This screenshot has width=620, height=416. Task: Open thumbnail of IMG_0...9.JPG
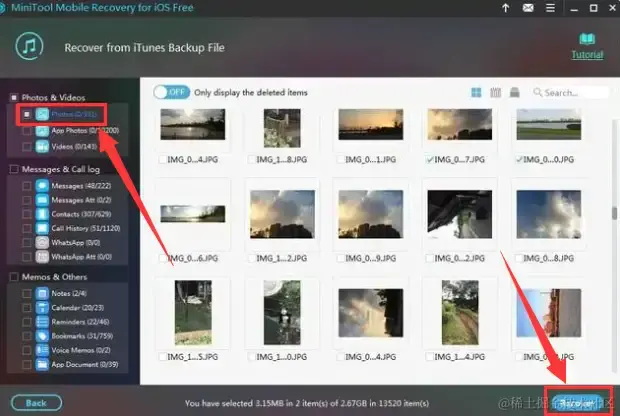click(370, 214)
